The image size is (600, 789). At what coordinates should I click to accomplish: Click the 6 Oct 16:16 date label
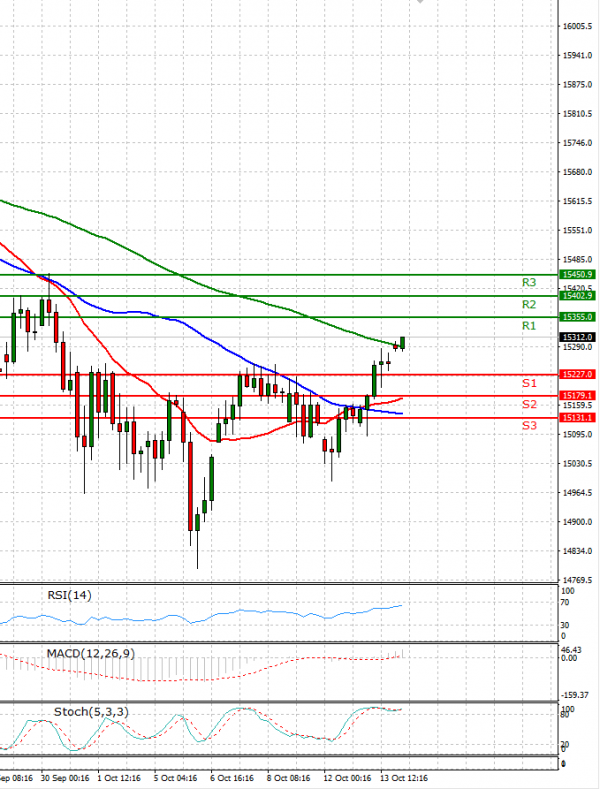tap(232, 778)
